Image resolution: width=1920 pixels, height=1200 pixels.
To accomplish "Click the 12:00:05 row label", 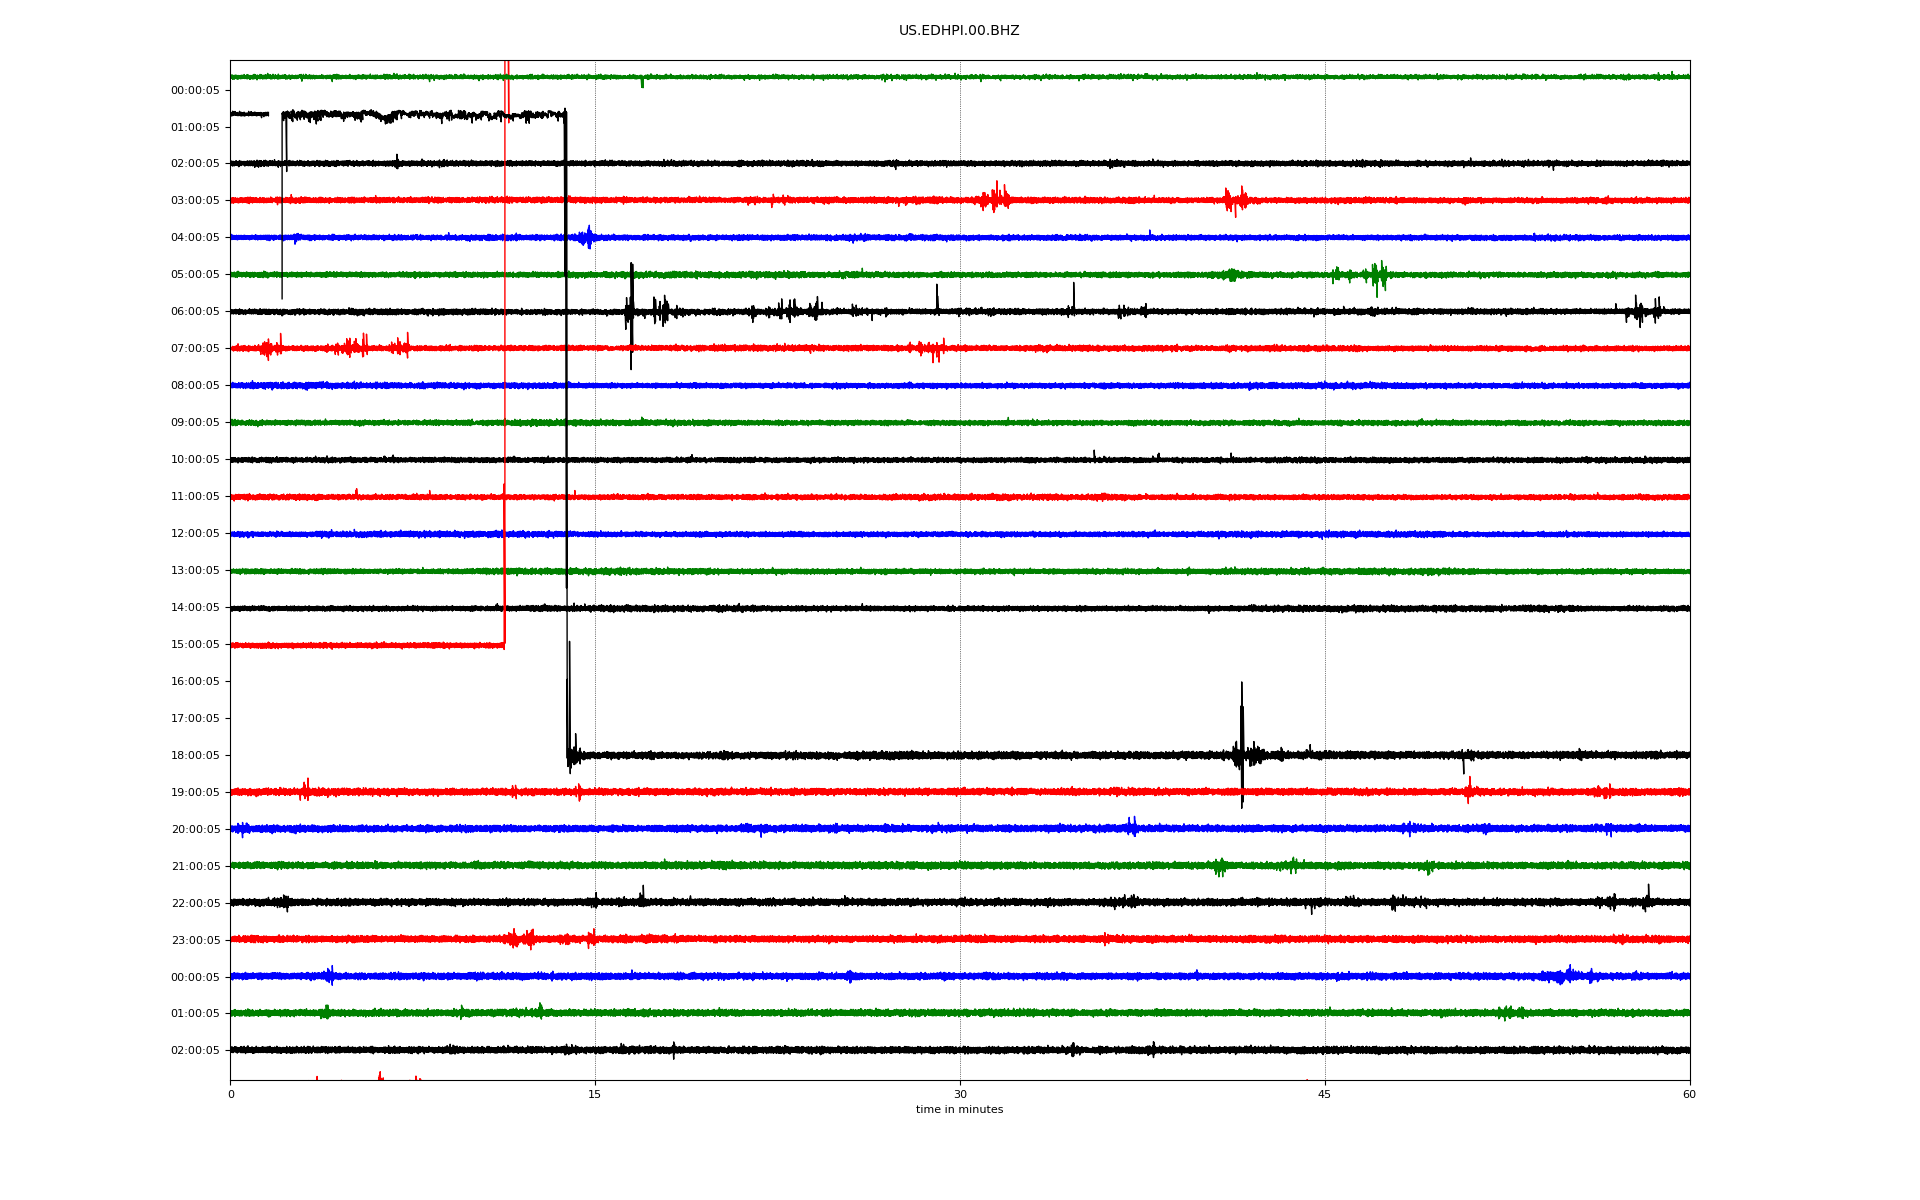I will pyautogui.click(x=195, y=534).
